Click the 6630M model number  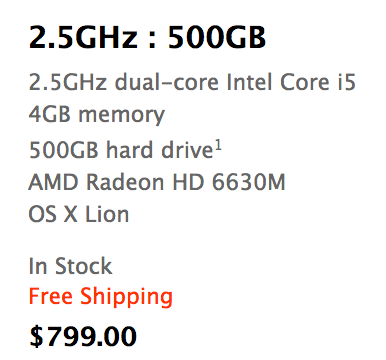coord(249,182)
